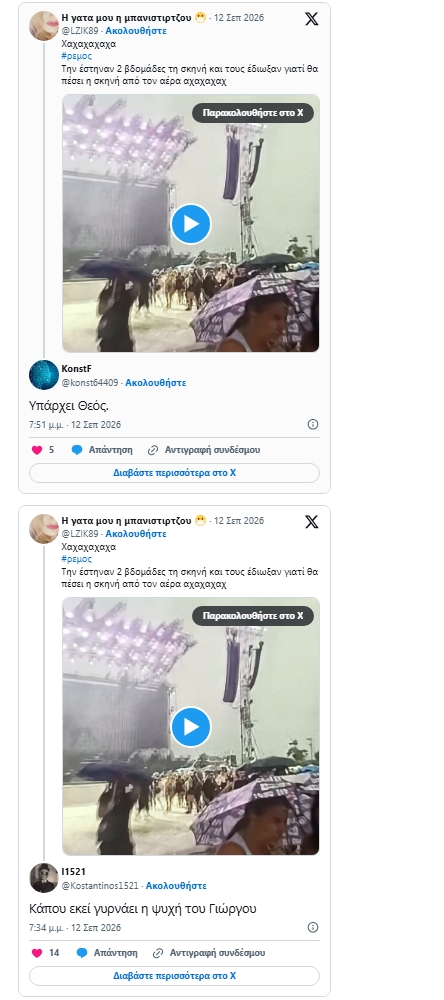This screenshot has height=1000, width=444.
Task: Open I1521's profile avatar
Action: pyautogui.click(x=44, y=878)
